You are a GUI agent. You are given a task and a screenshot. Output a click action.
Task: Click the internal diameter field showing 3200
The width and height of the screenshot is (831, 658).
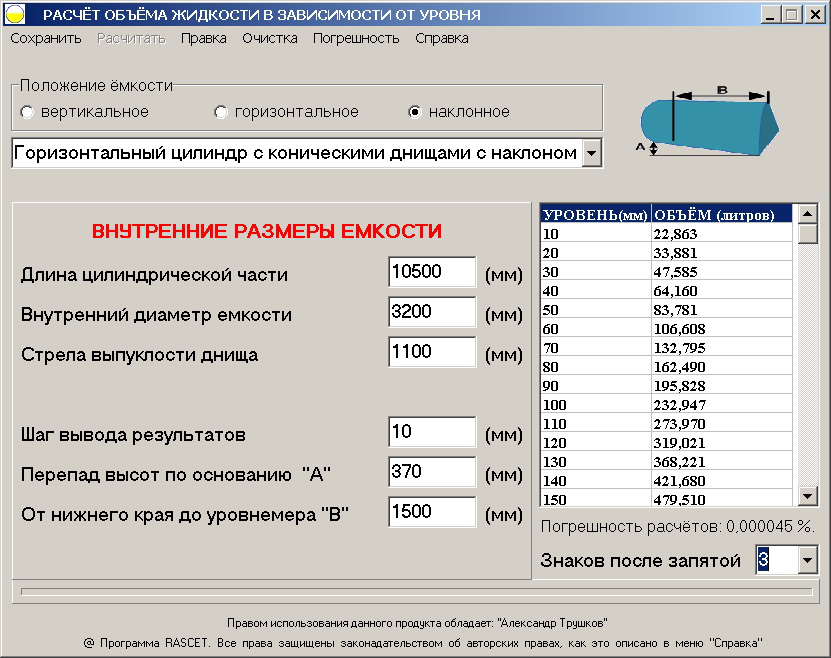432,312
